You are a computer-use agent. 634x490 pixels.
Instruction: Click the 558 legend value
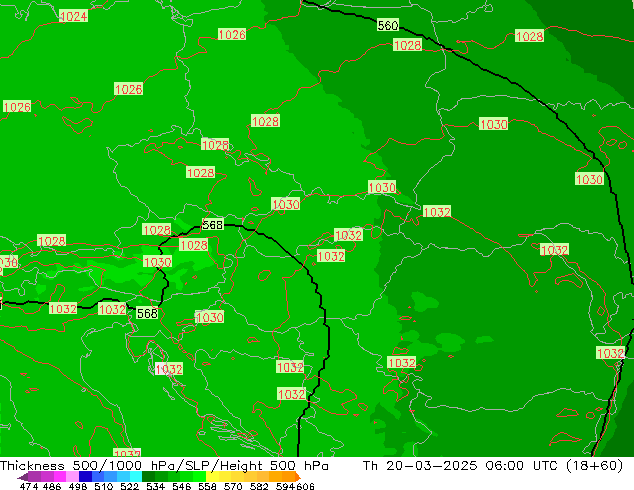click(x=207, y=486)
